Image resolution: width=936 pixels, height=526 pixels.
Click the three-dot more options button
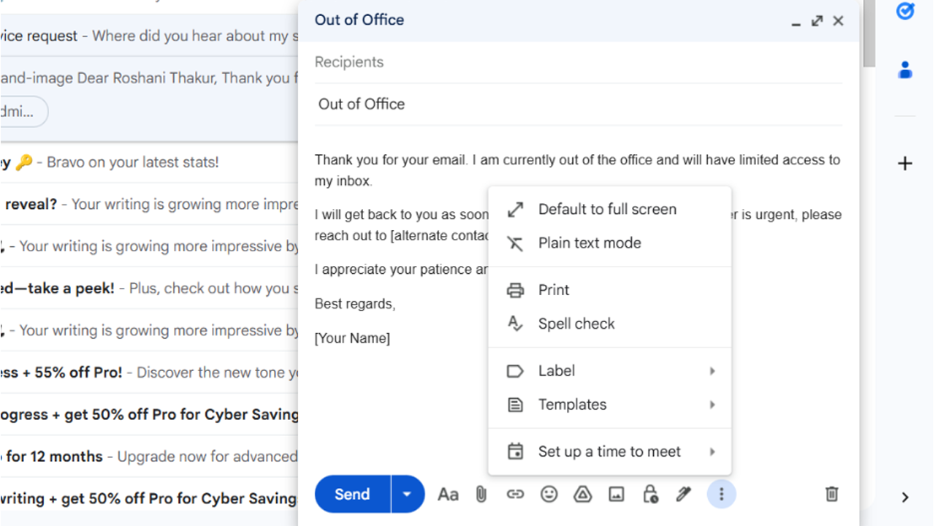pyautogui.click(x=721, y=494)
